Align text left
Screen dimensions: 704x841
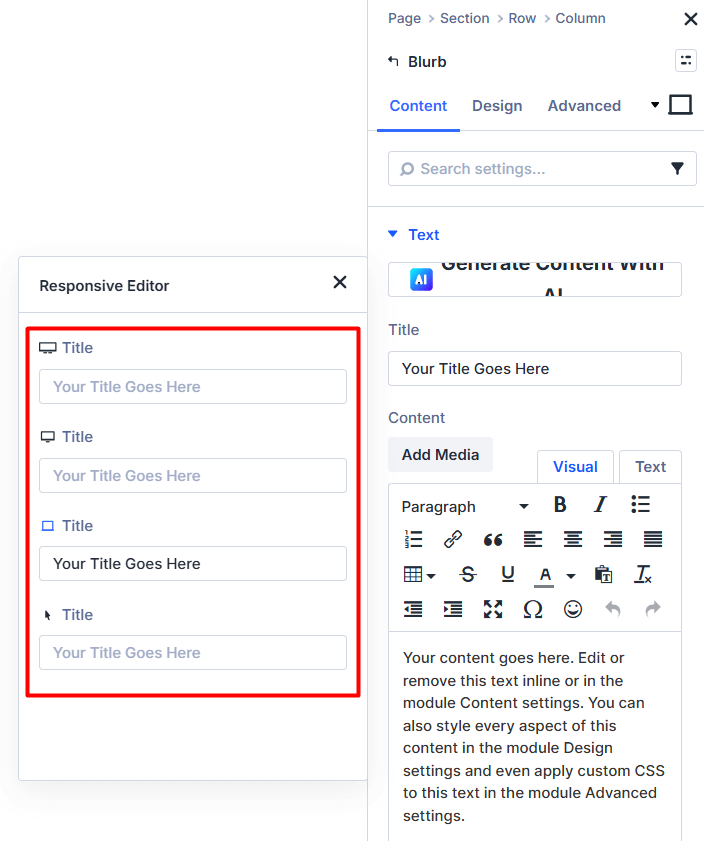[533, 539]
